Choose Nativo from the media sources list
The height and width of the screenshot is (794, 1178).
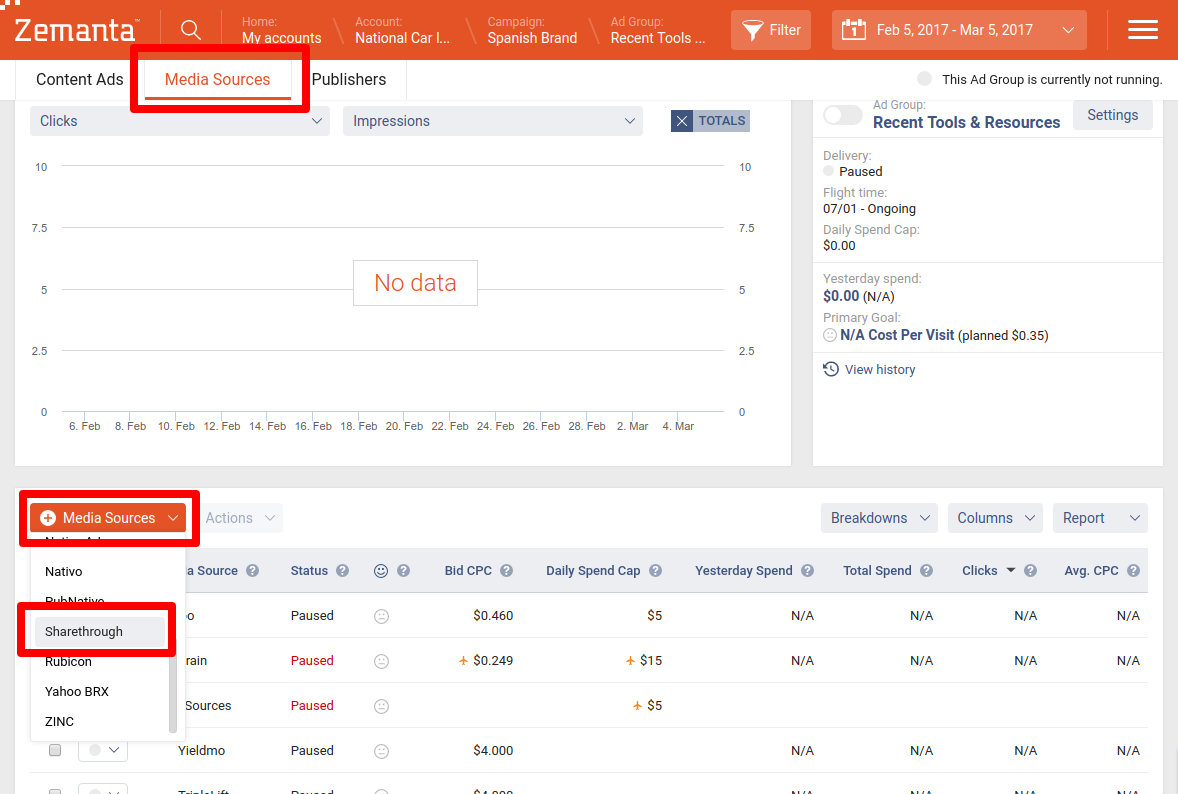coord(100,572)
